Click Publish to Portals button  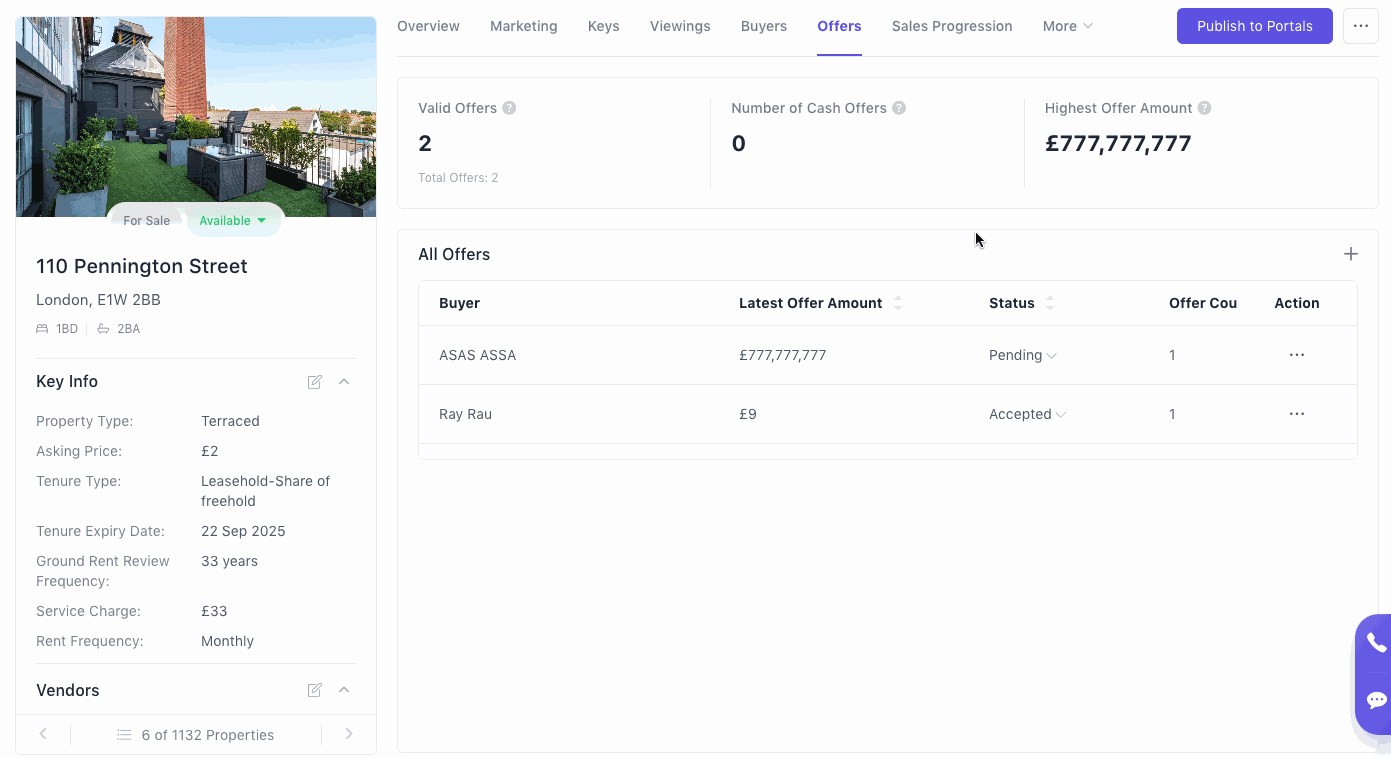tap(1254, 26)
